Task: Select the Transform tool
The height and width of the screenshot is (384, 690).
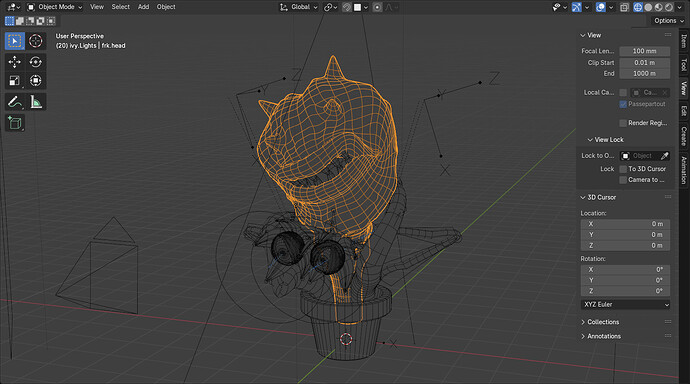Action: [36, 80]
